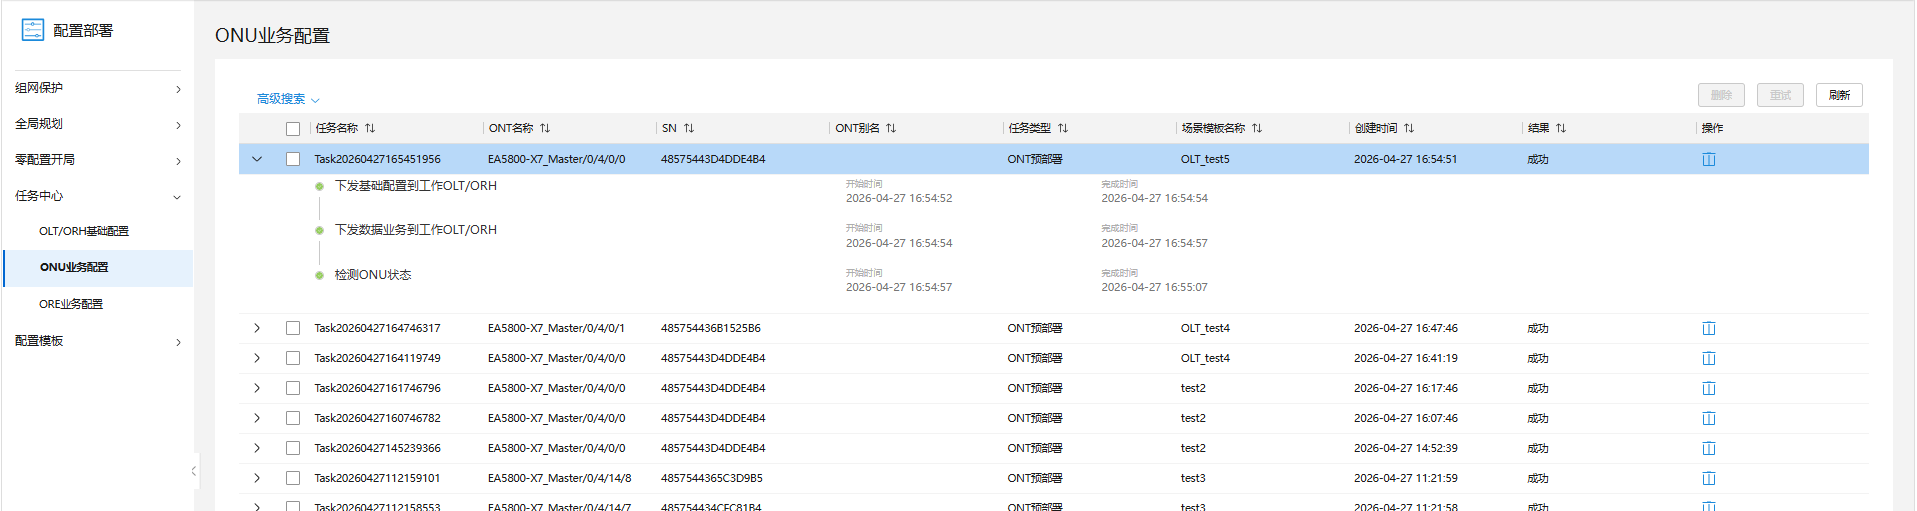Click trash icon for Task20260427112159101
Screen dimensions: 1917x511
pos(1709,478)
